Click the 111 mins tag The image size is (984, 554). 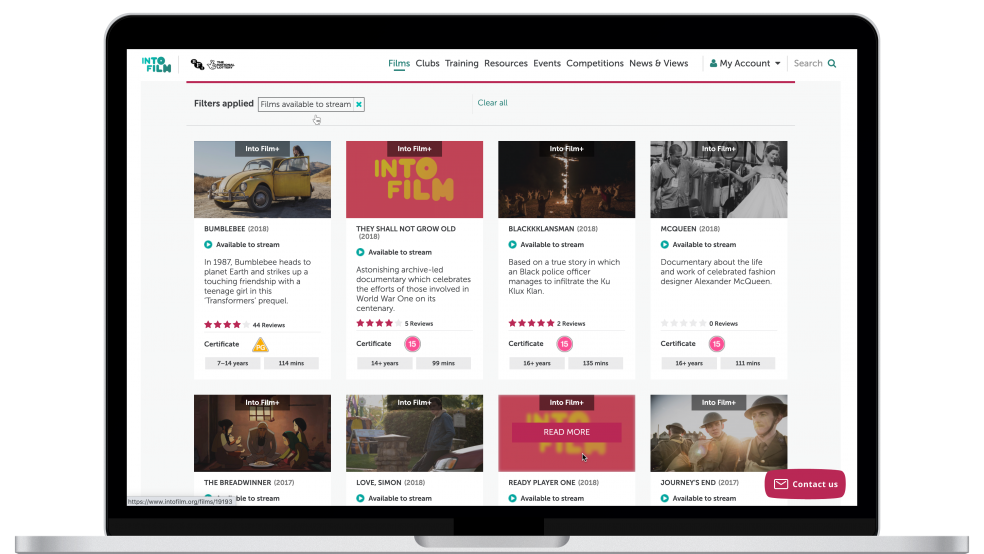coord(747,363)
